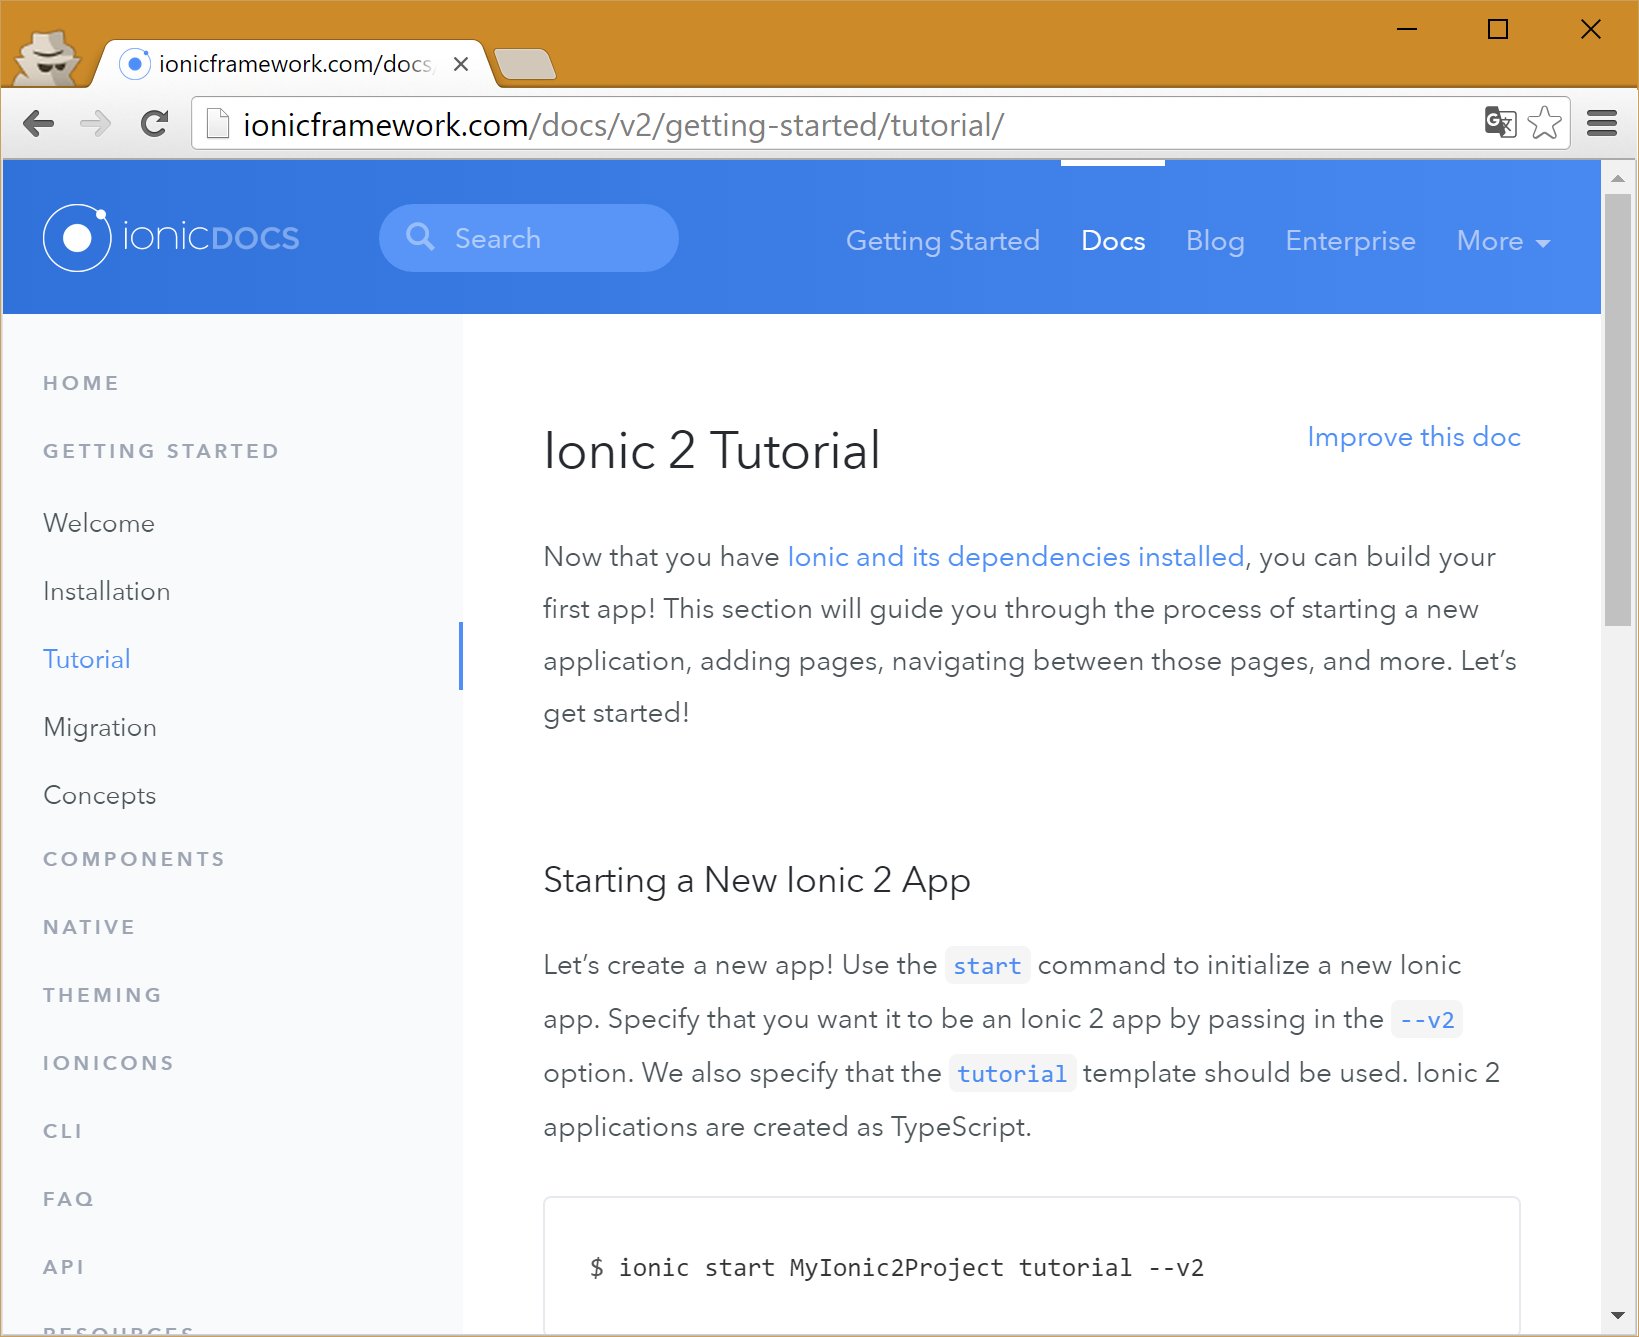Viewport: 1639px width, 1337px height.
Task: Focus the address bar URL
Action: pos(624,125)
